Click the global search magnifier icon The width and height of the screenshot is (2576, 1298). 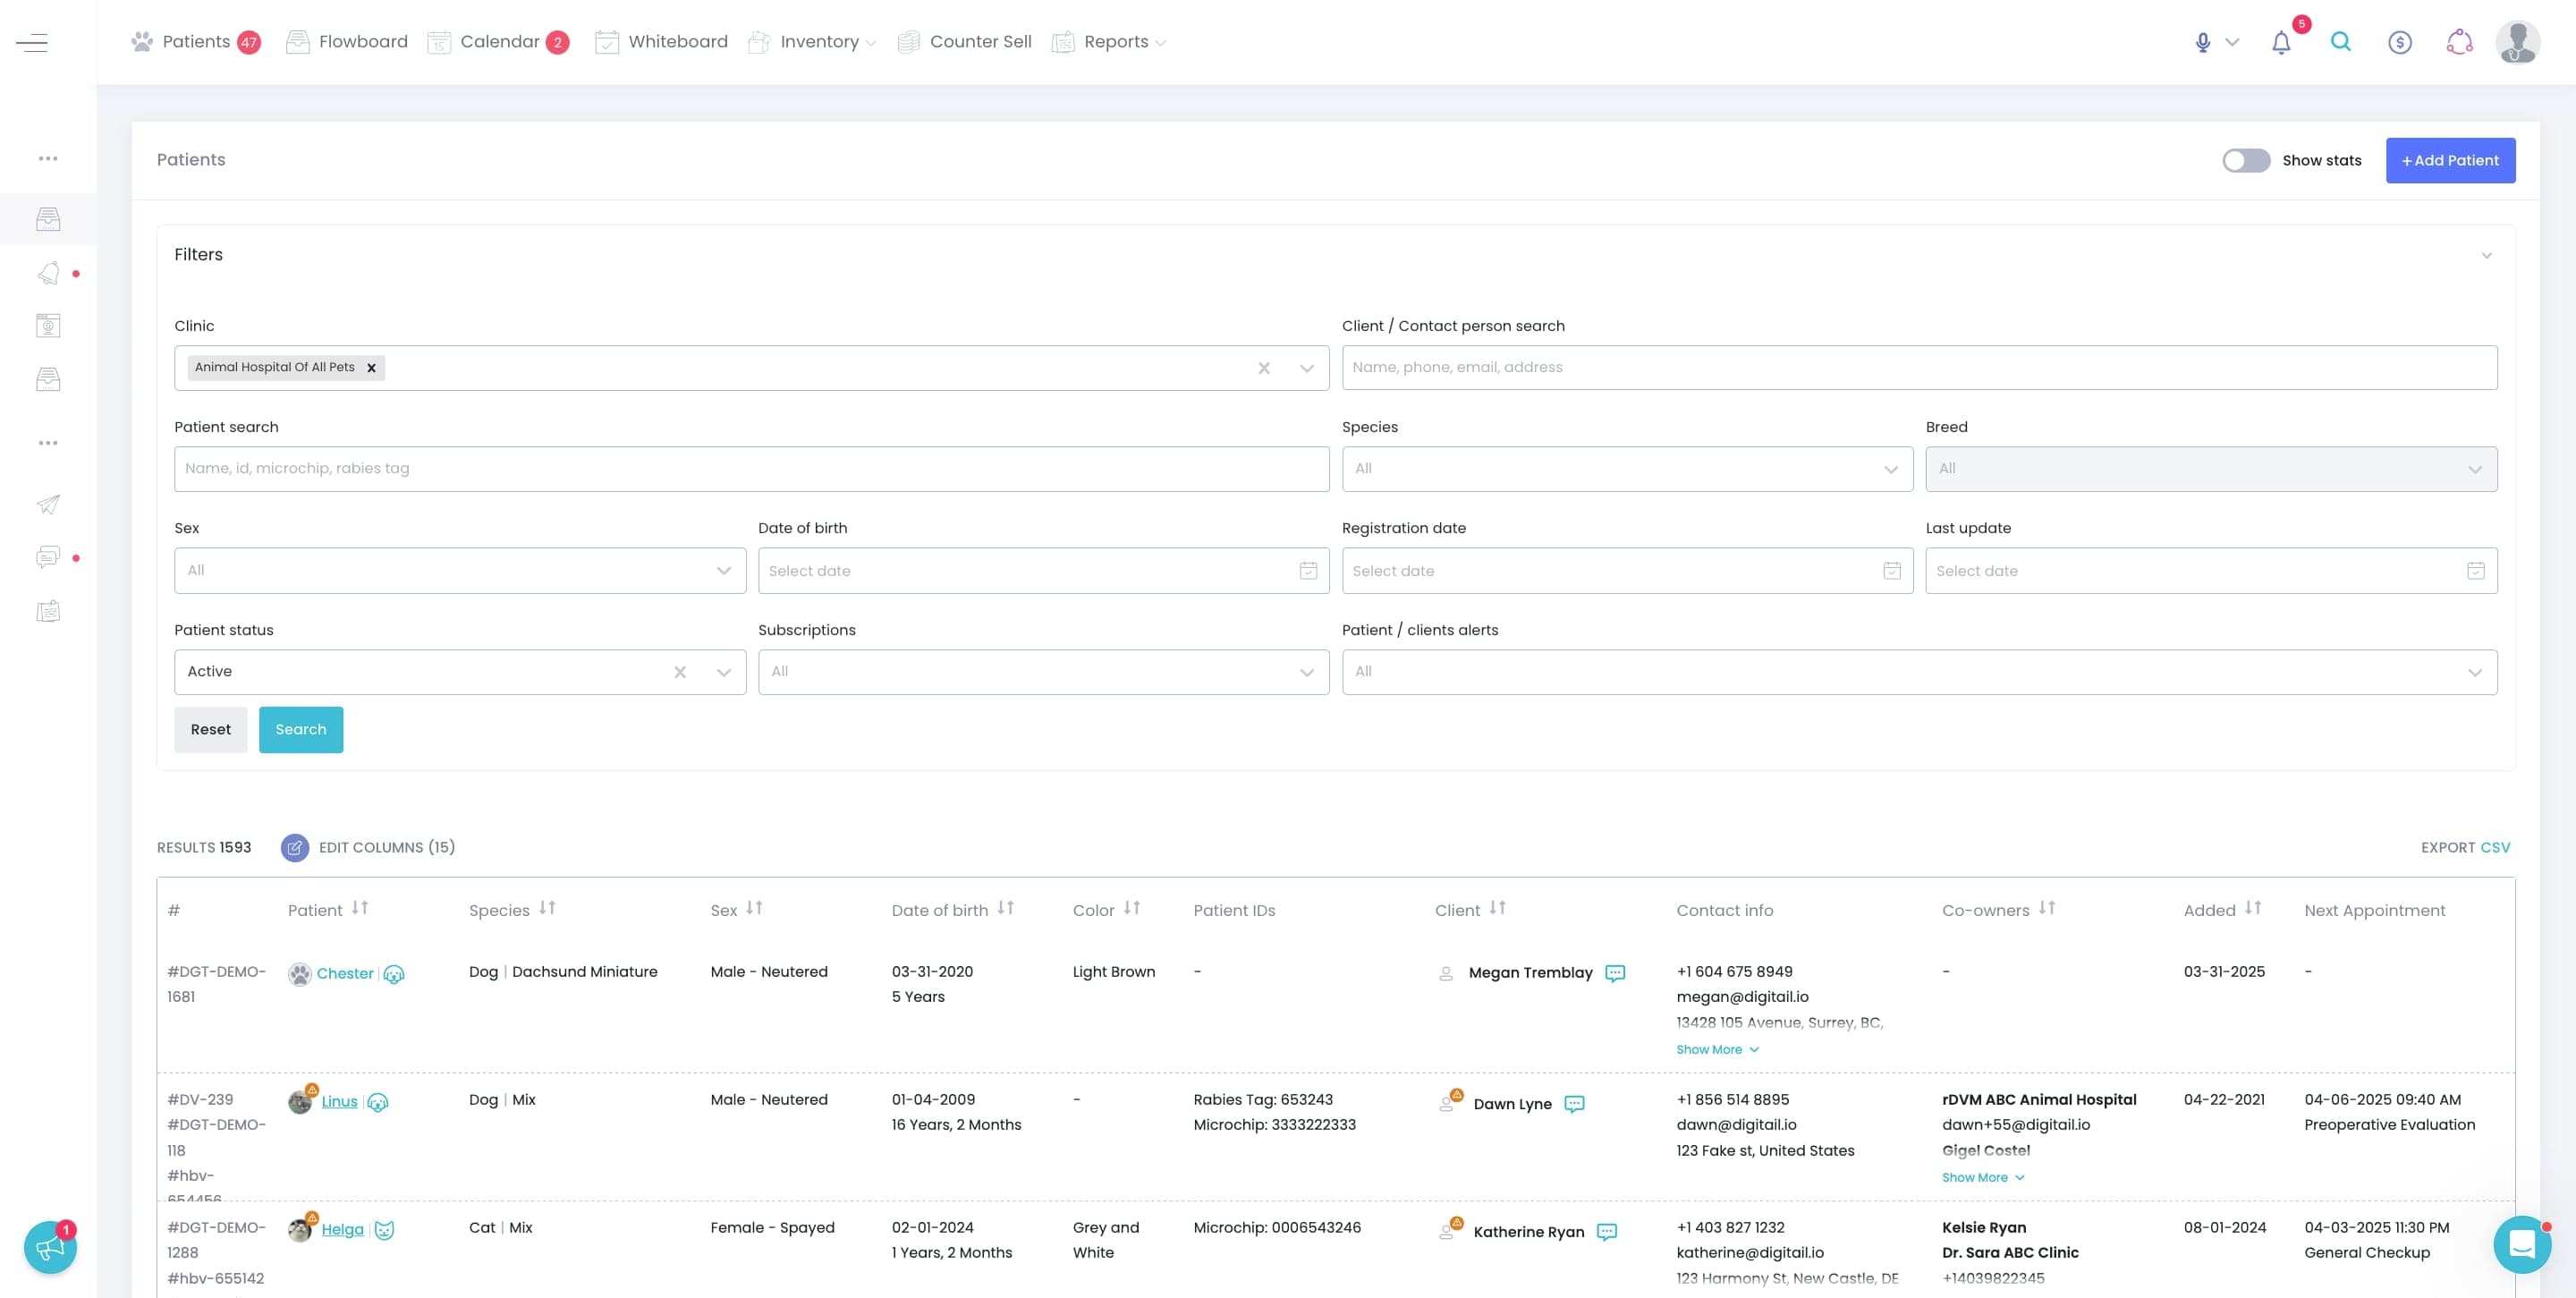[x=2340, y=42]
